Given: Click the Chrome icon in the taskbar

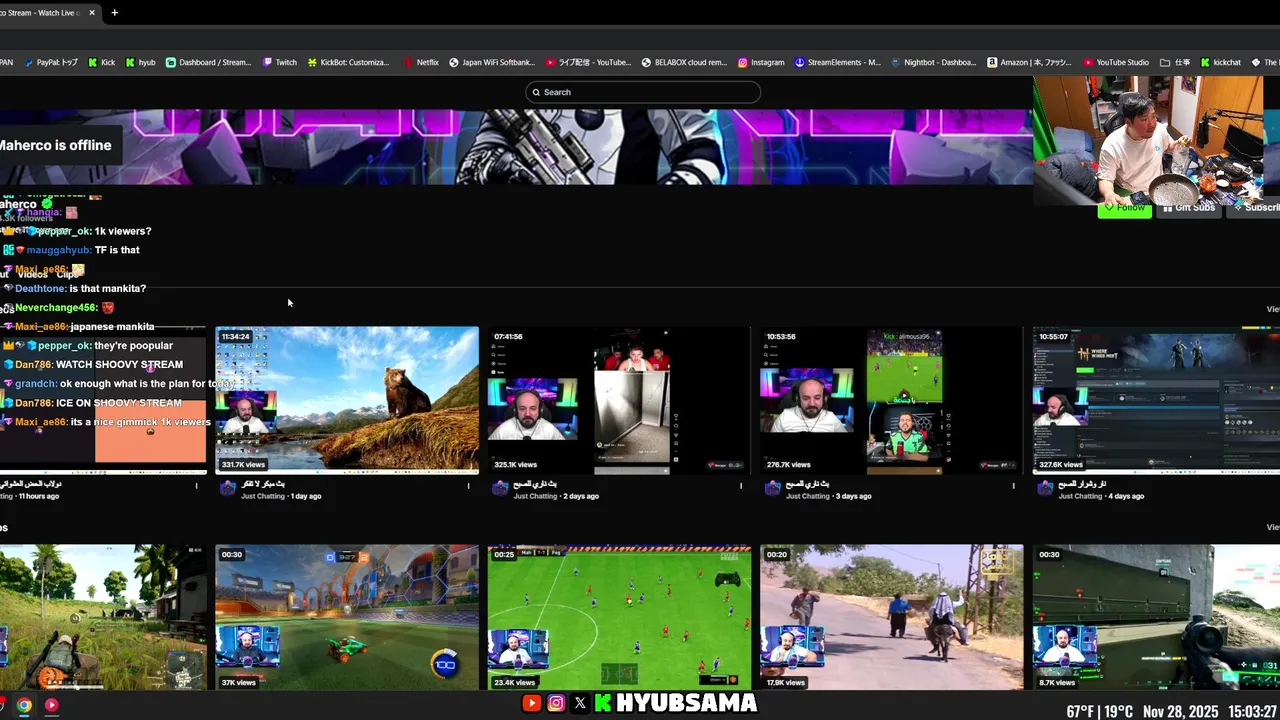Looking at the screenshot, I should pos(24,705).
